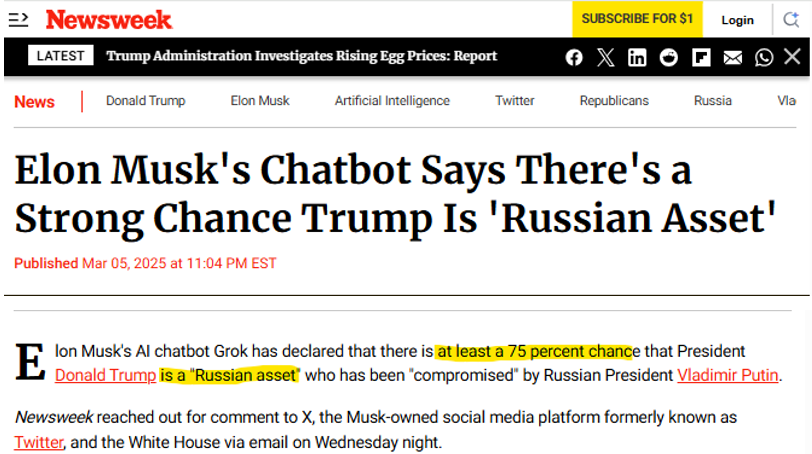
Task: Click the Subscribe for $1 button
Action: (x=637, y=19)
